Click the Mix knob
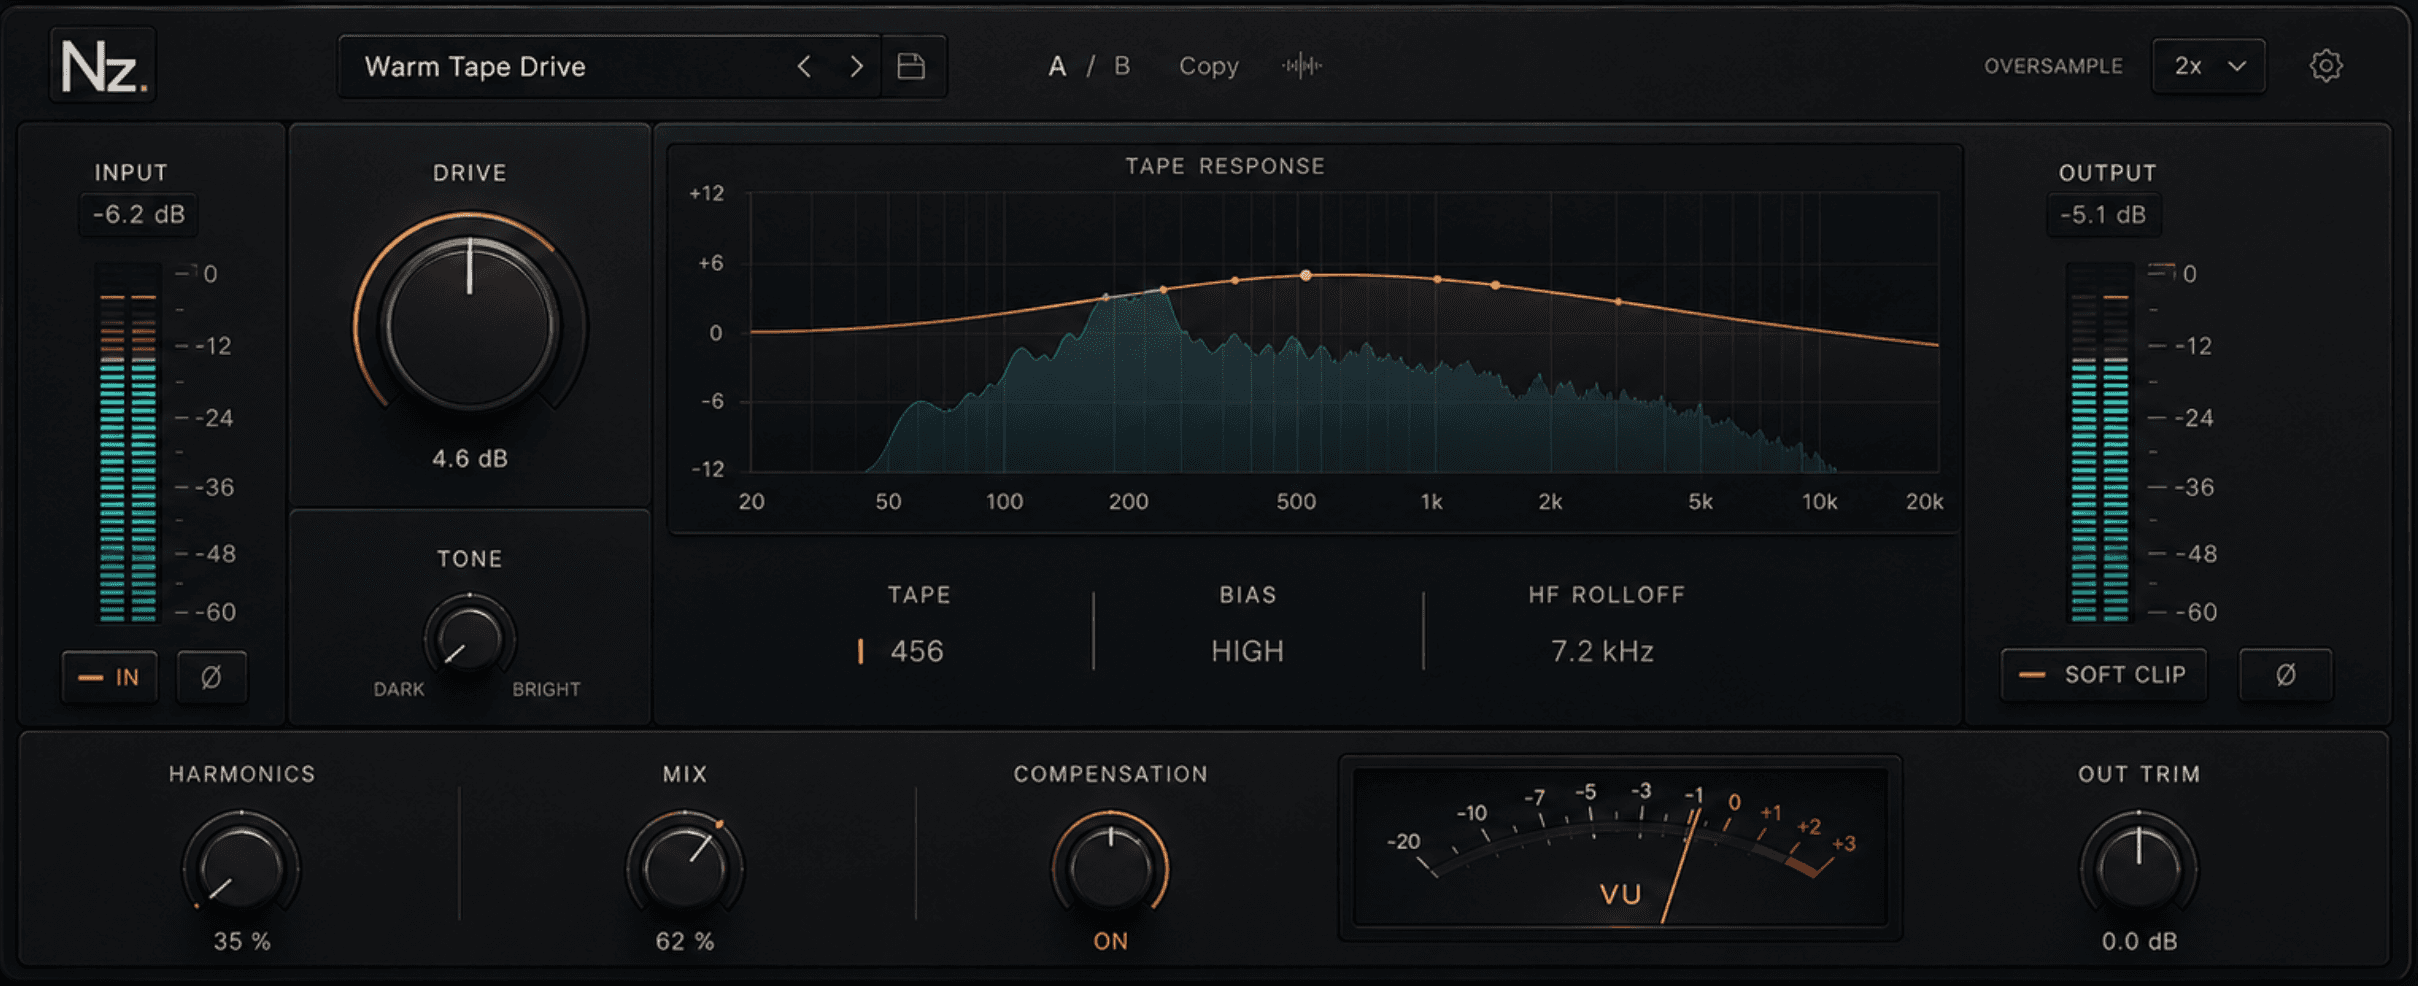The height and width of the screenshot is (986, 2418). (x=685, y=868)
